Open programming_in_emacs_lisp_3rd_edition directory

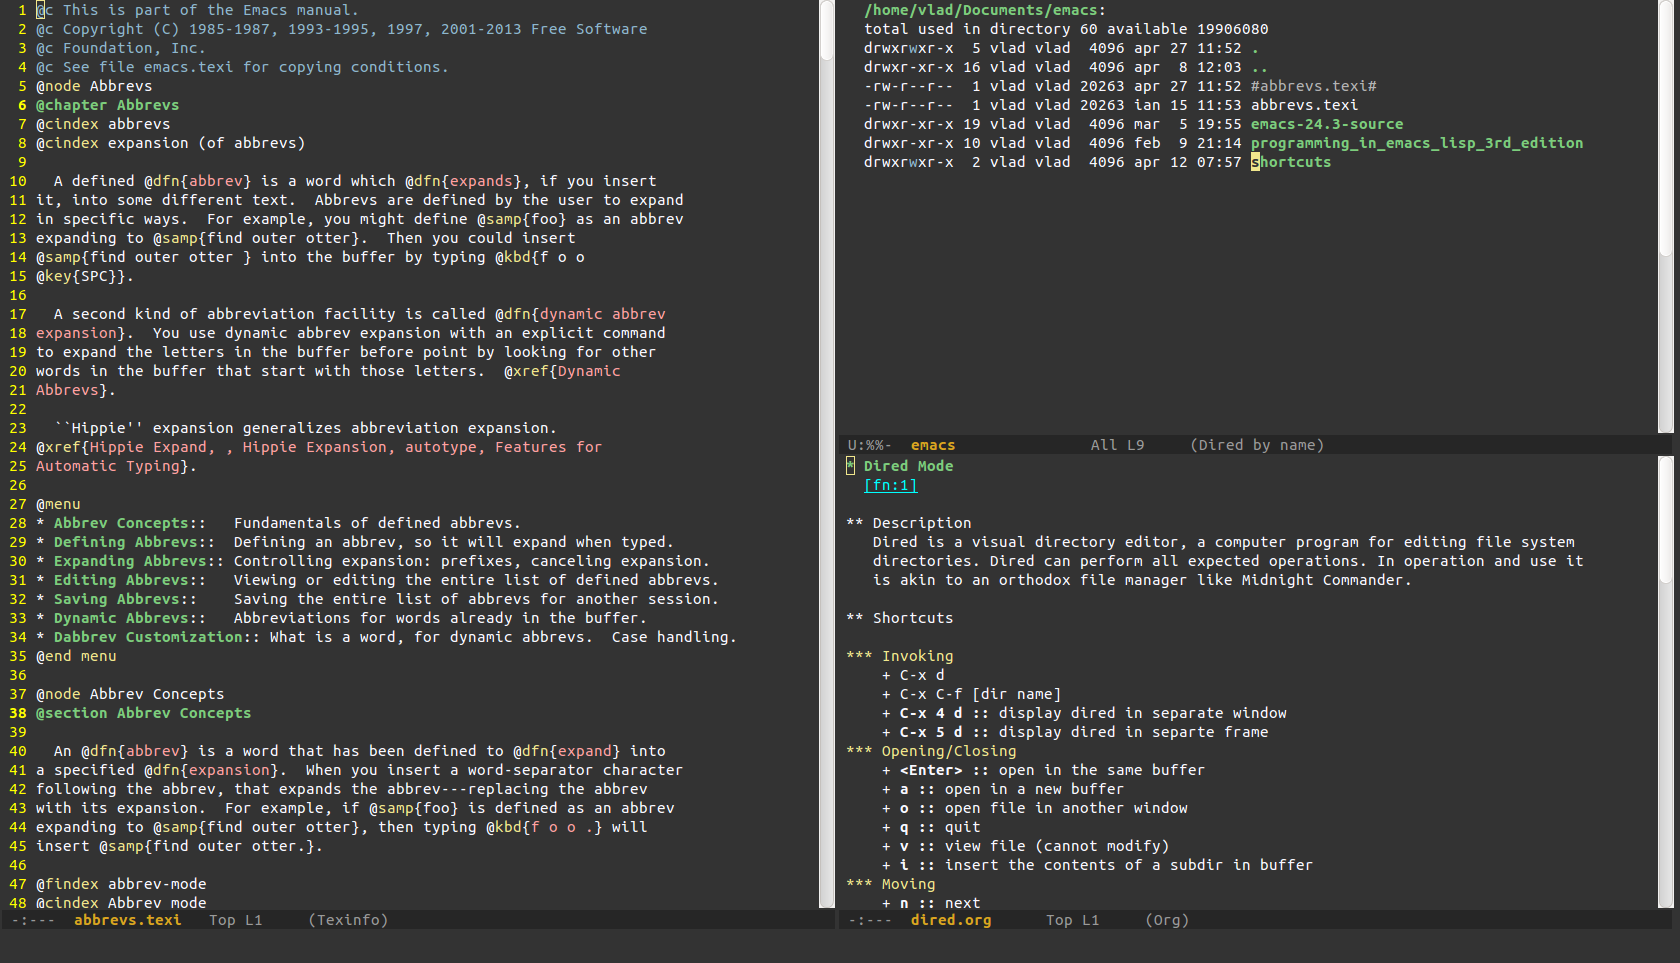pyautogui.click(x=1417, y=143)
